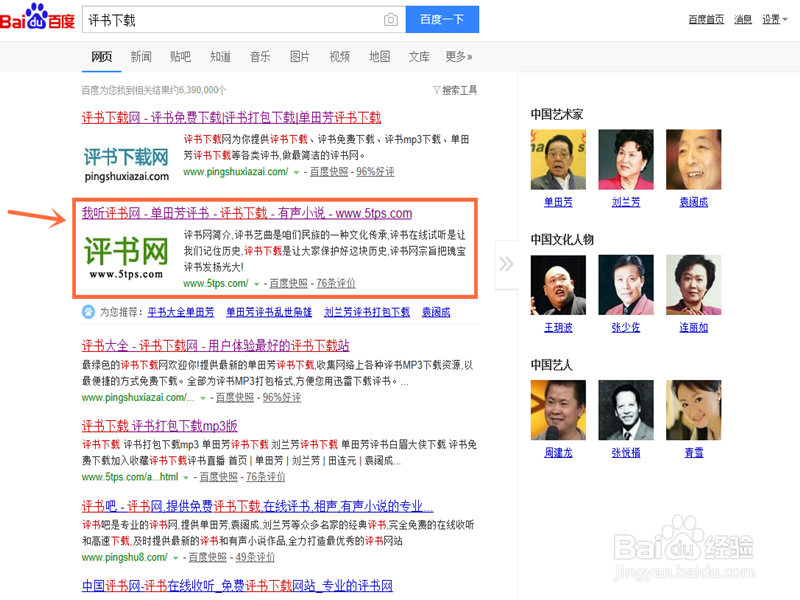This screenshot has height=600, width=800.
Task: Open the 评书吧 - 评书网 result title
Action: coord(258,506)
